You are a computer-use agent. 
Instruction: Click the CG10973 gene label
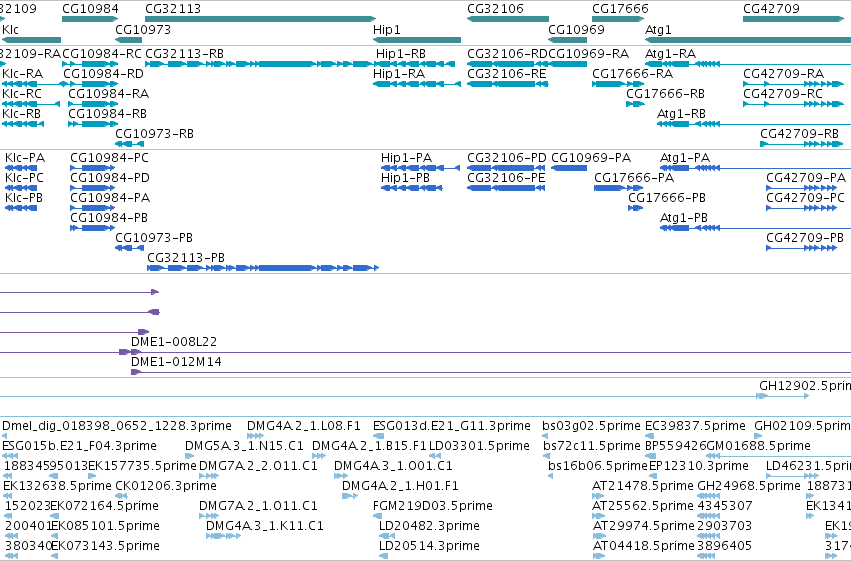click(x=143, y=30)
